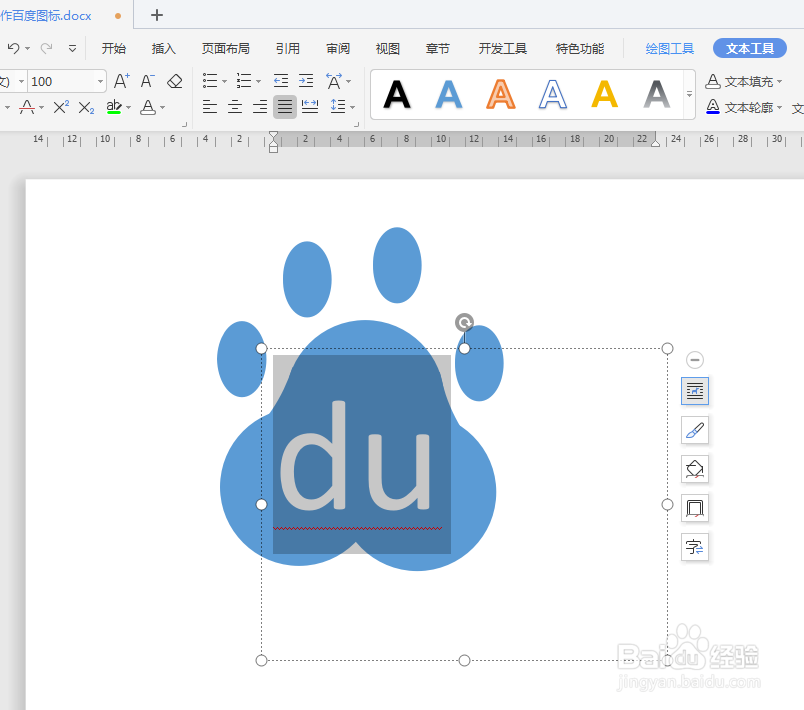Click the decrease indent icon
Screen dimensions: 804x710
tap(280, 80)
